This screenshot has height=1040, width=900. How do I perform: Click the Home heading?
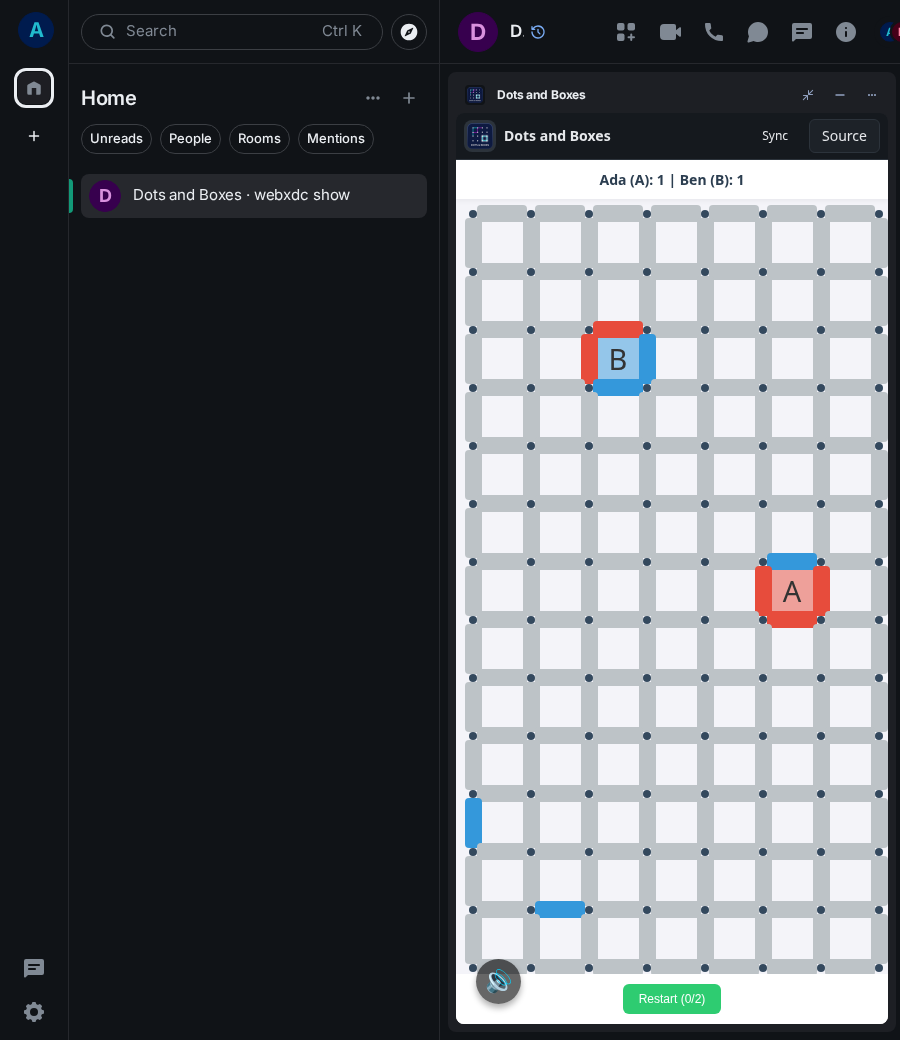(109, 98)
